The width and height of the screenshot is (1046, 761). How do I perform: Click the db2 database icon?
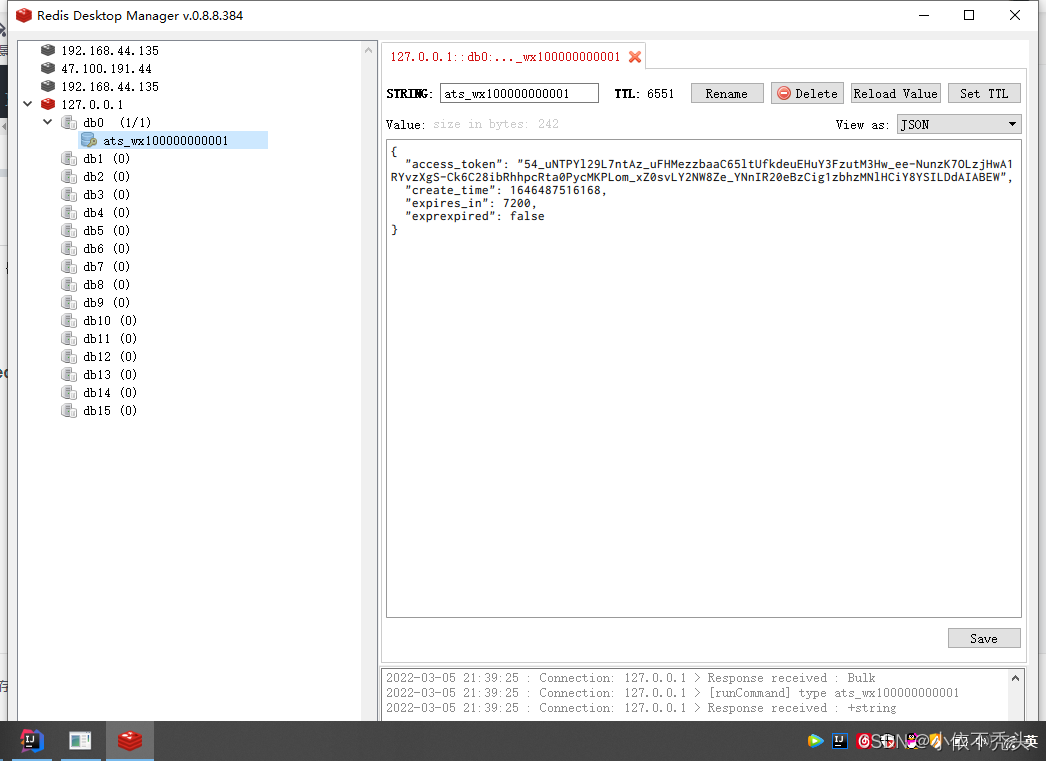[x=69, y=176]
